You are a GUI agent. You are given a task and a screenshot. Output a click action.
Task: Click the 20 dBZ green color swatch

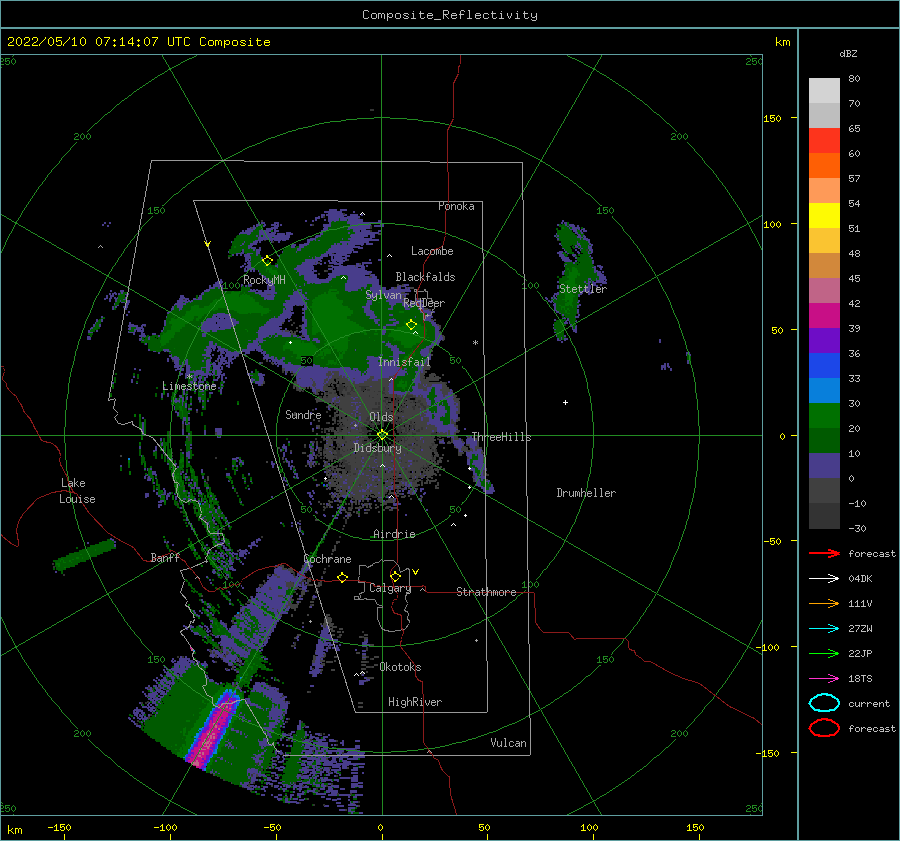[x=824, y=416]
